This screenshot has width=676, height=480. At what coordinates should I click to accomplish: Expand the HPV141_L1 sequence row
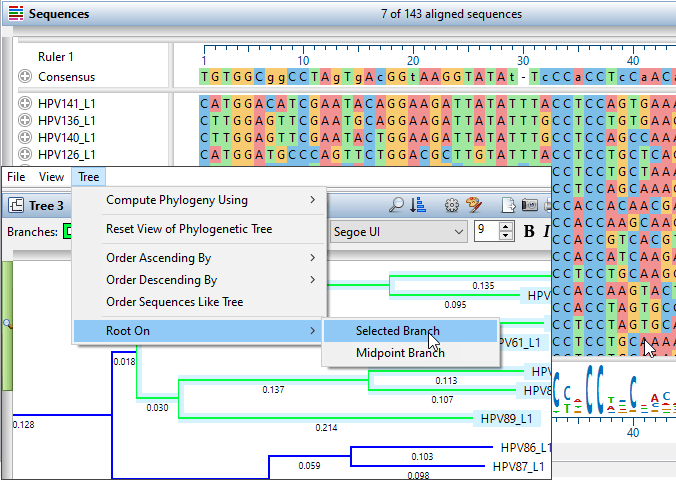[25, 104]
